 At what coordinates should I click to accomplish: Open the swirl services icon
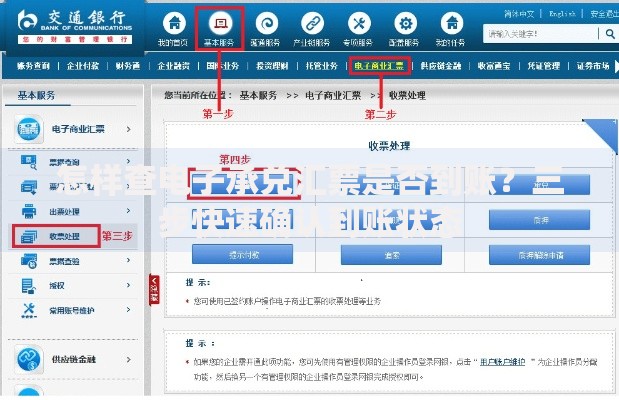point(266,23)
